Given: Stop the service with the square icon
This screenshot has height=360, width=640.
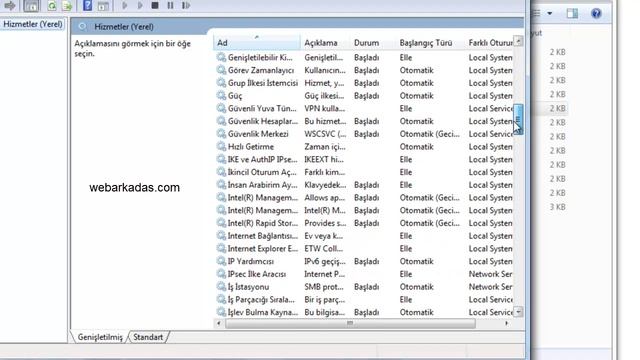Looking at the screenshot, I should click(155, 6).
